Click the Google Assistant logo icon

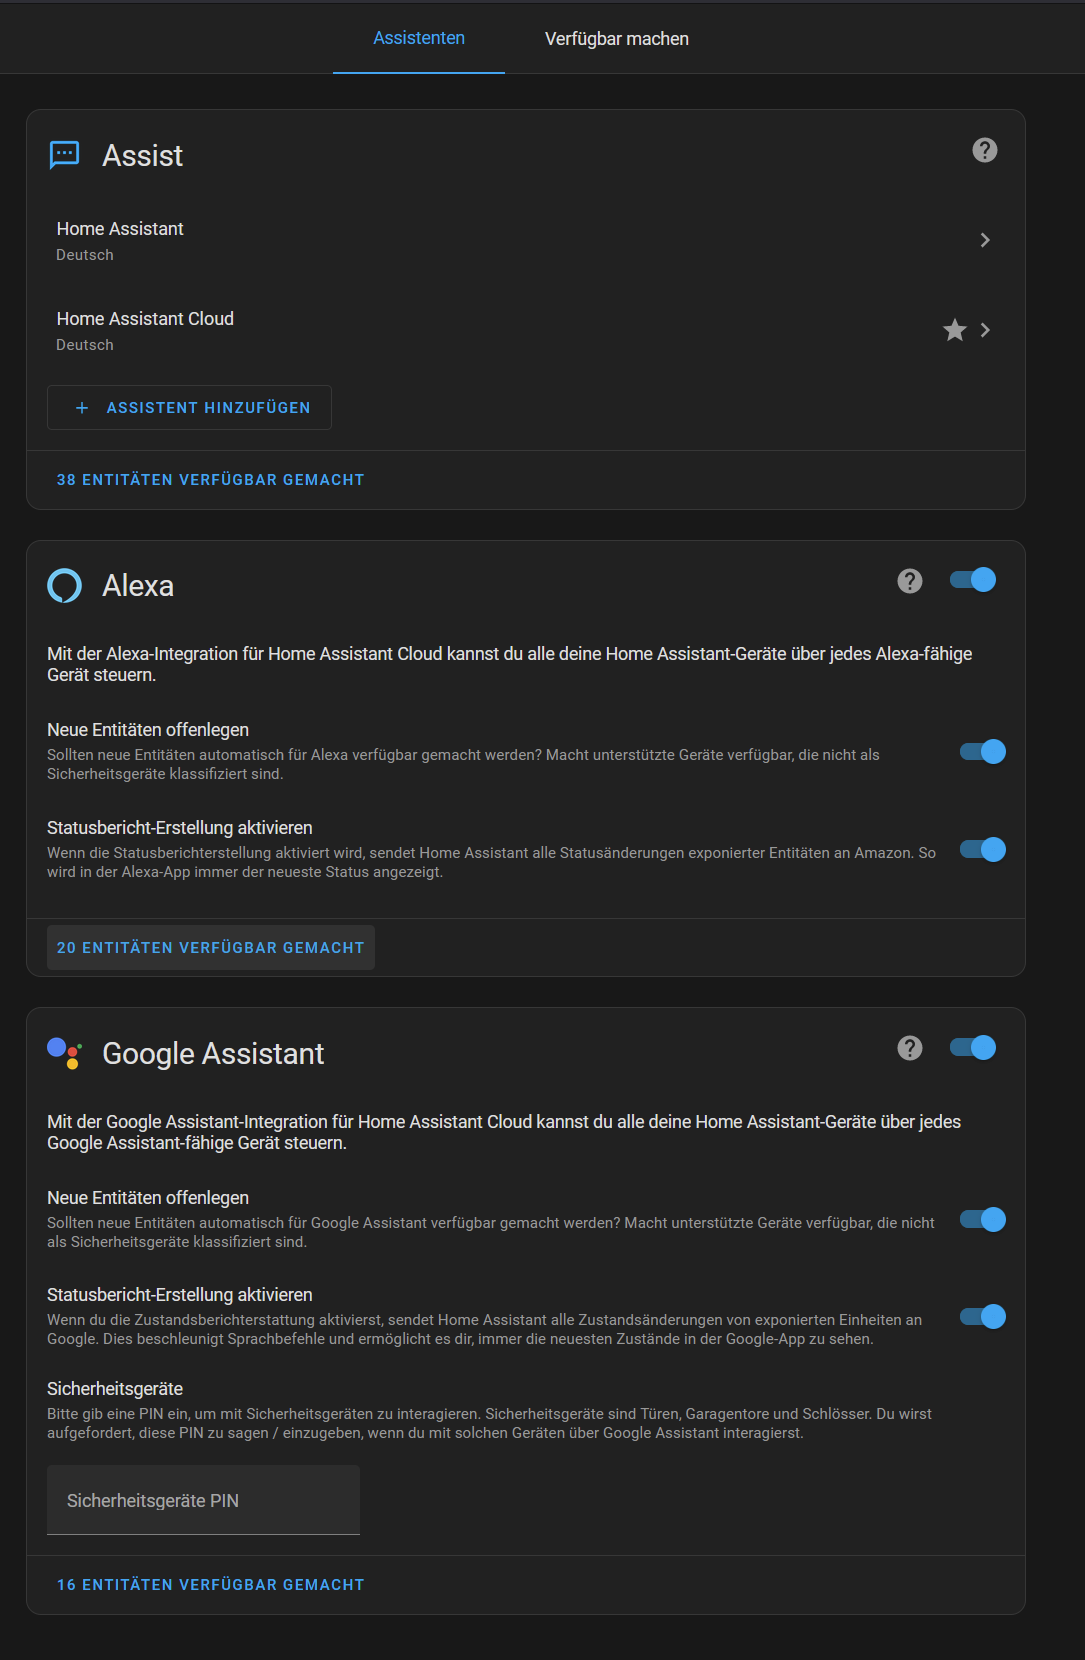pos(65,1053)
